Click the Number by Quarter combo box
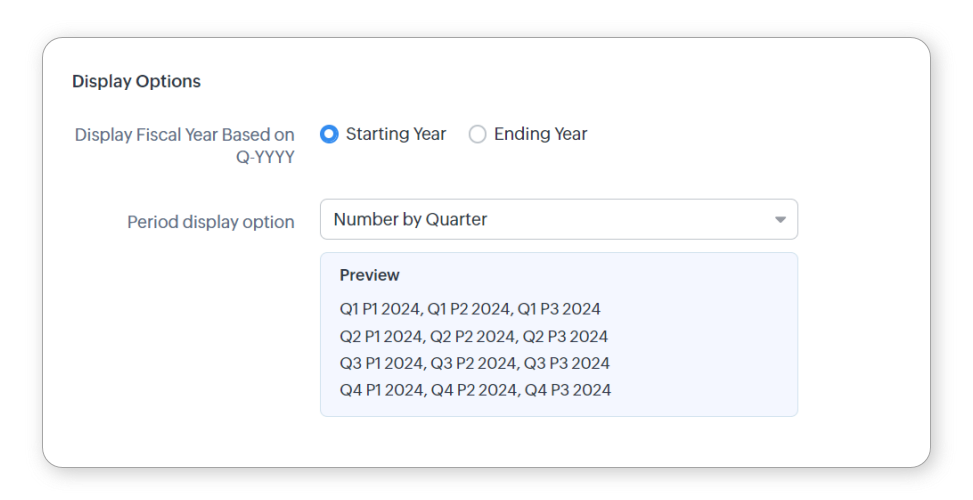Image resolution: width=973 pixels, height=500 pixels. pyautogui.click(x=558, y=219)
